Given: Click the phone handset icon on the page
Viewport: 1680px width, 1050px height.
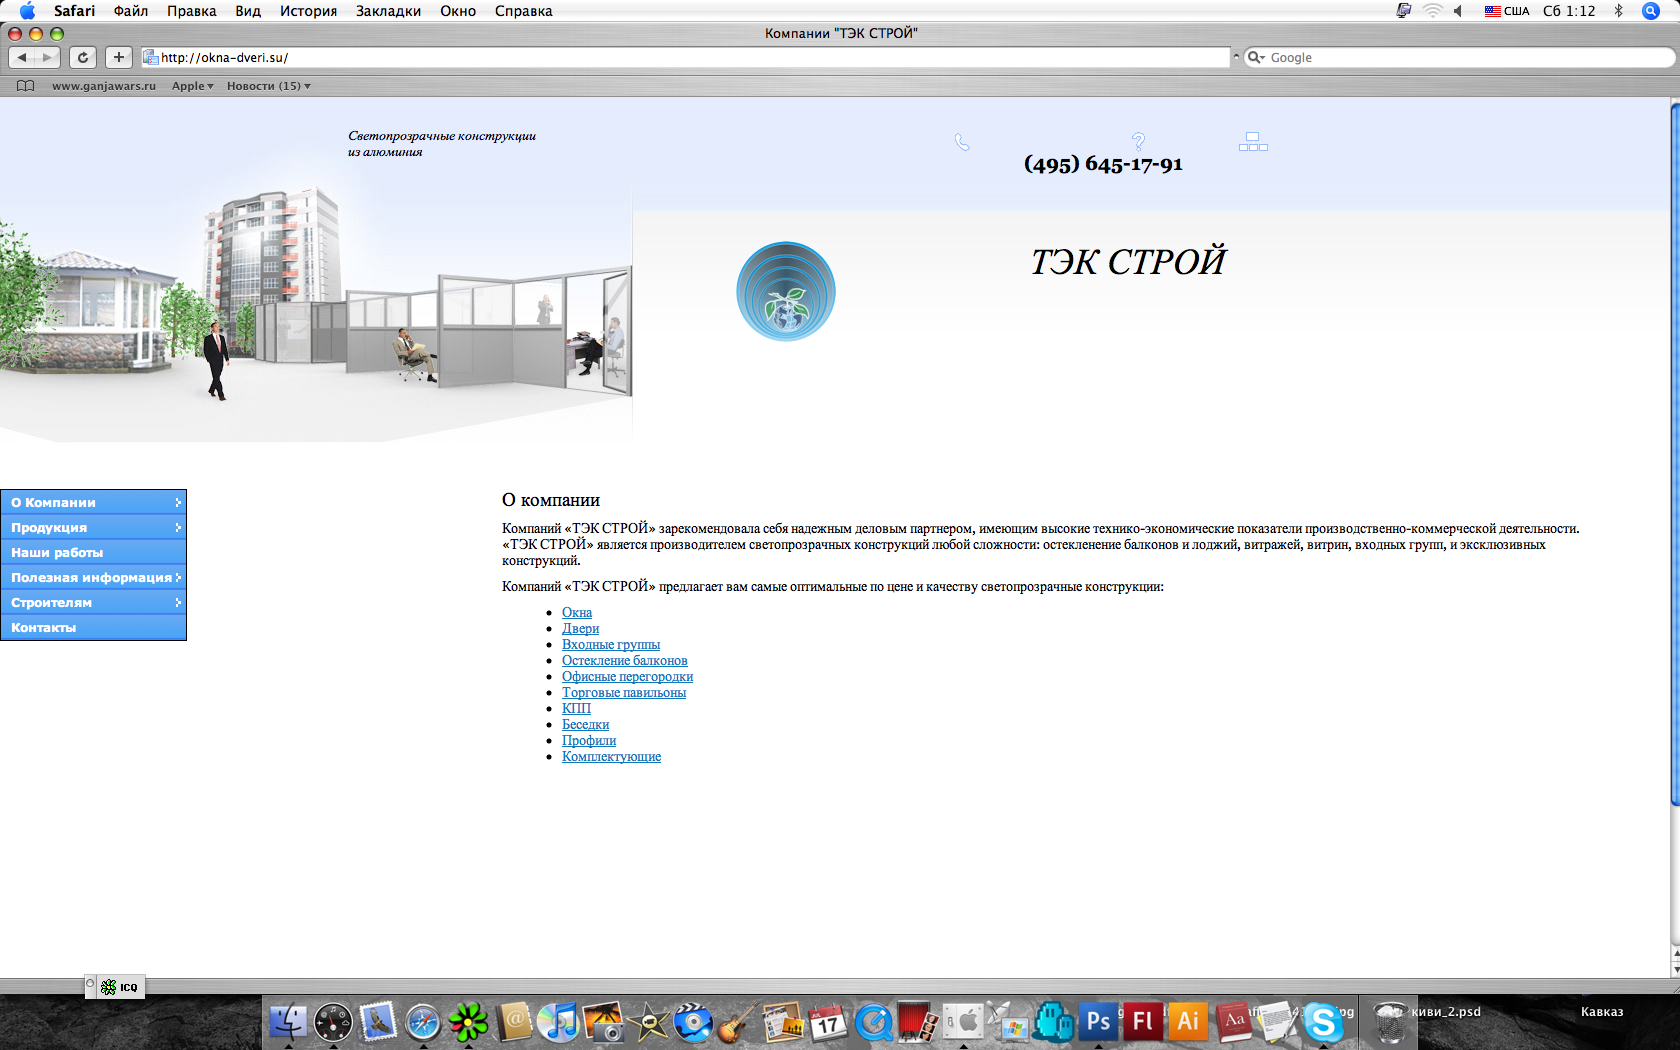Looking at the screenshot, I should coord(962,142).
